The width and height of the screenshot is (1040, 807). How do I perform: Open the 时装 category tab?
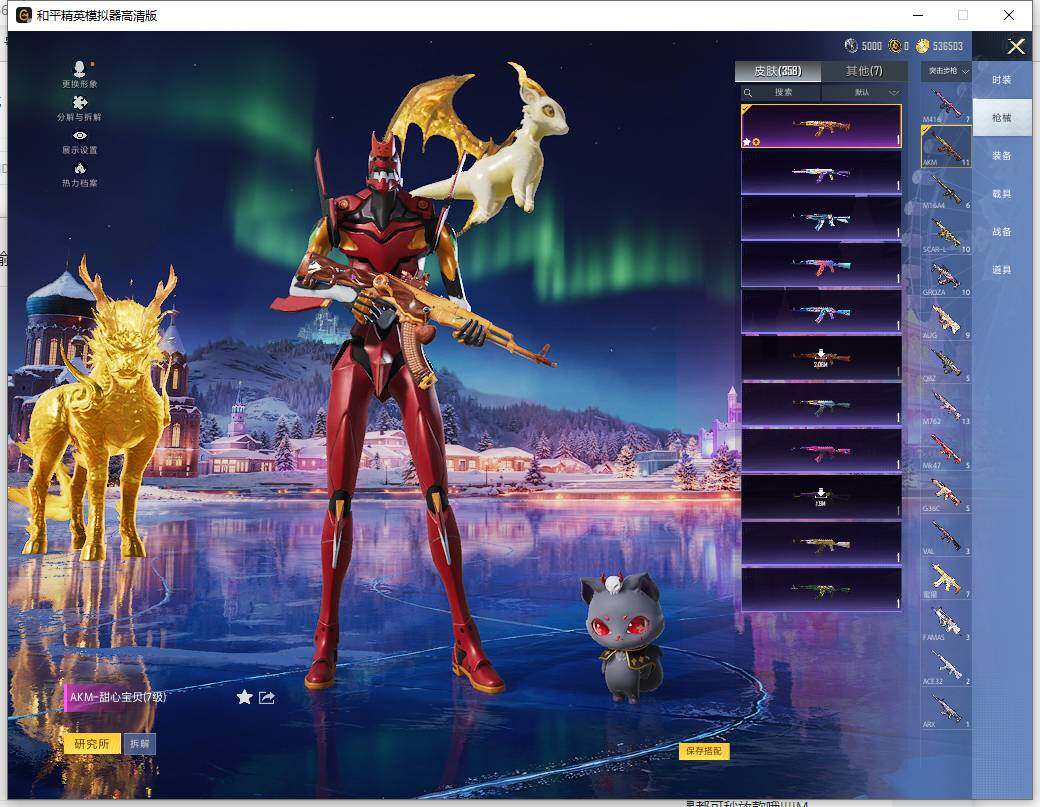coord(1002,80)
